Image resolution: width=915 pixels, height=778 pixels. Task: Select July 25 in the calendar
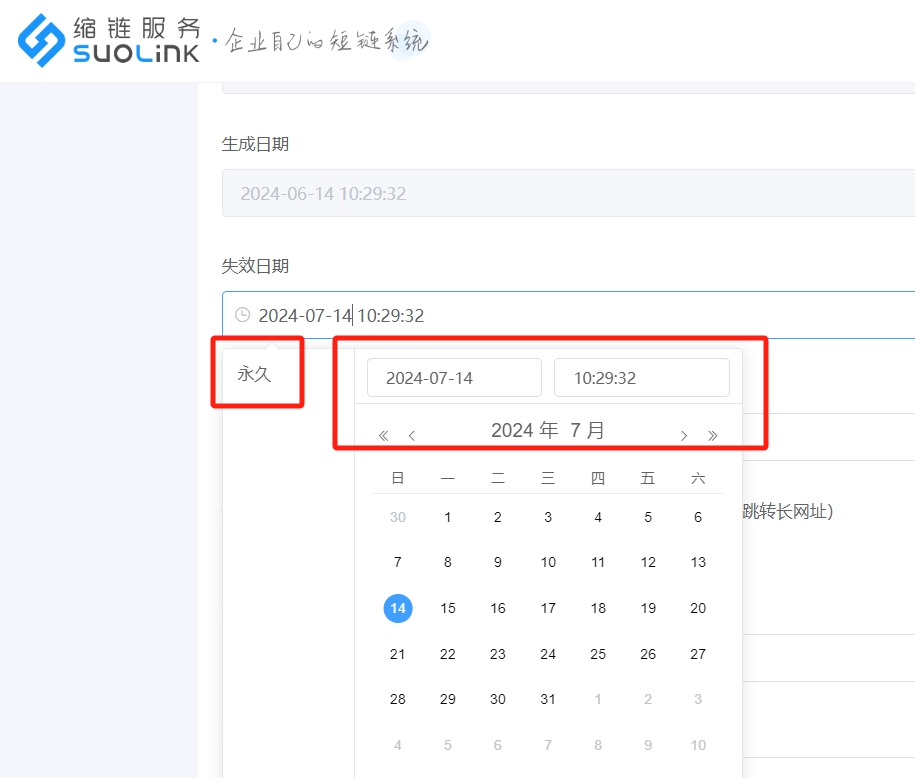[598, 654]
